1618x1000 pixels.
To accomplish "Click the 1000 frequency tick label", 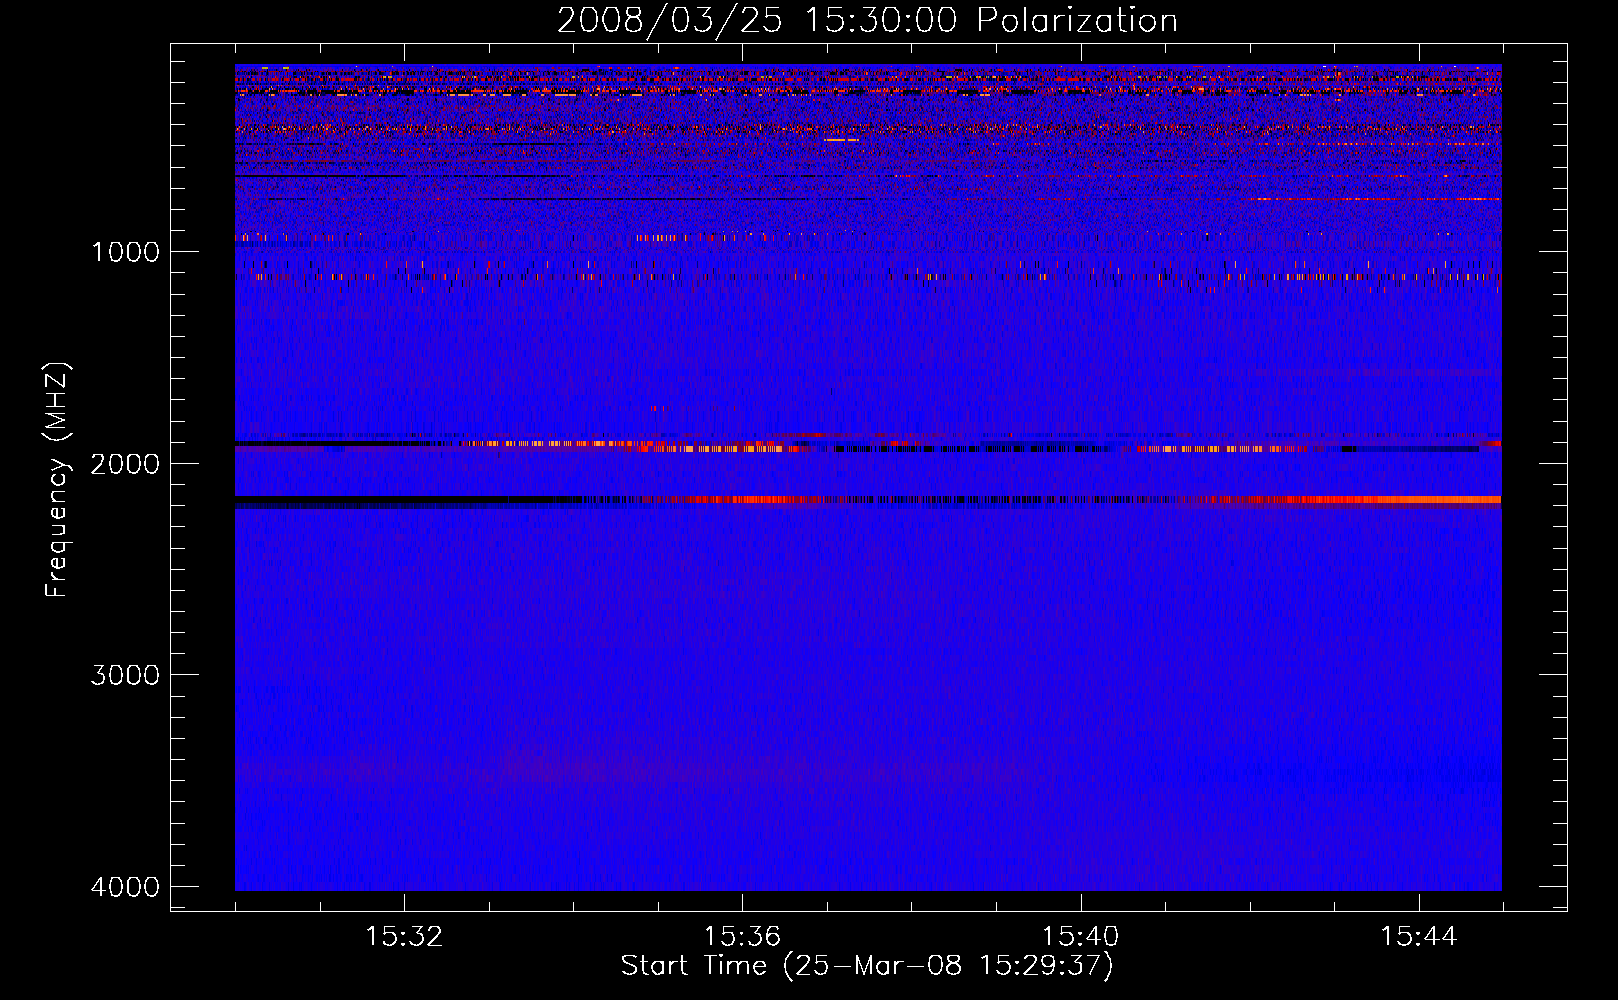I will pyautogui.click(x=126, y=251).
